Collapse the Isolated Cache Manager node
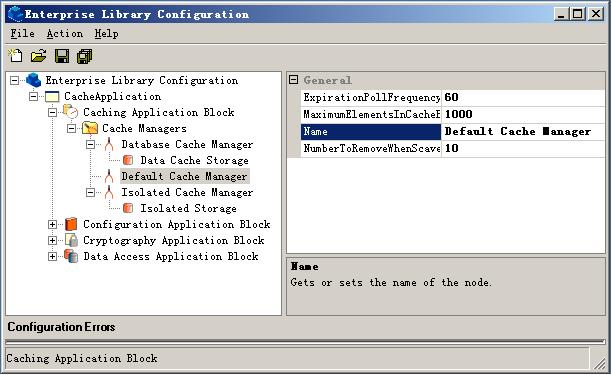Screen dimensions: 612x375 click(x=91, y=192)
